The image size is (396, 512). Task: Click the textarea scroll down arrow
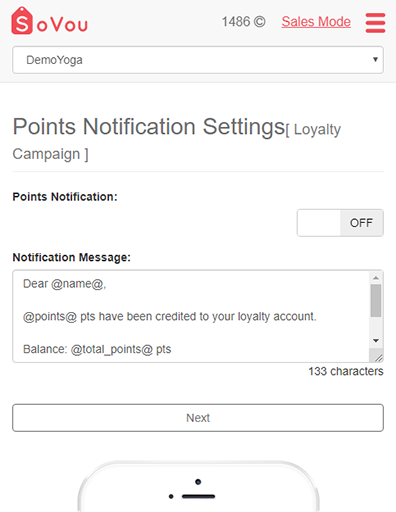click(376, 341)
